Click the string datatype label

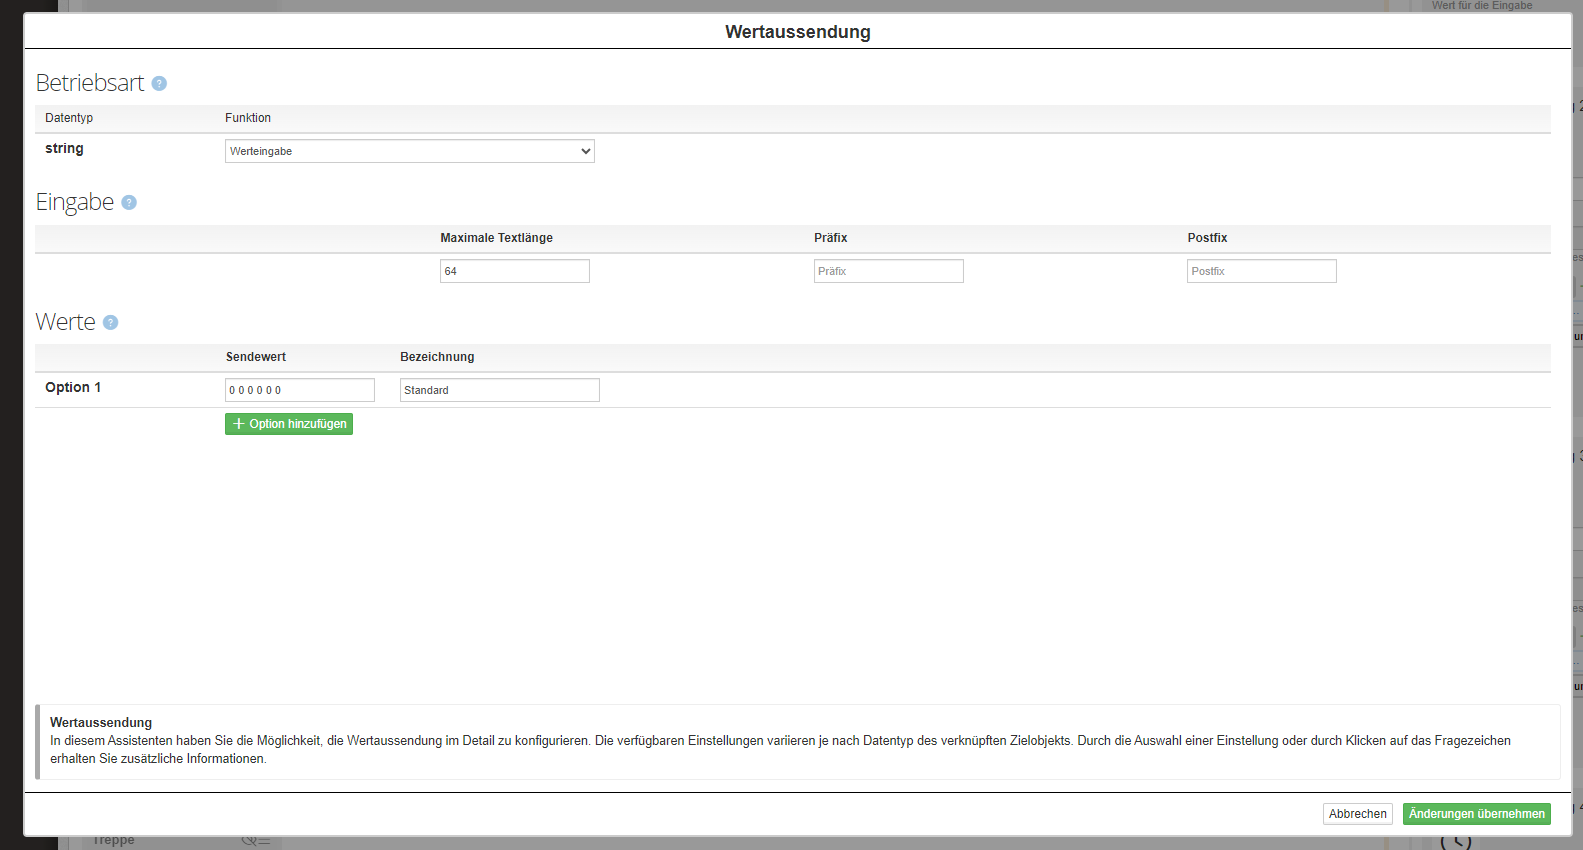[64, 149]
